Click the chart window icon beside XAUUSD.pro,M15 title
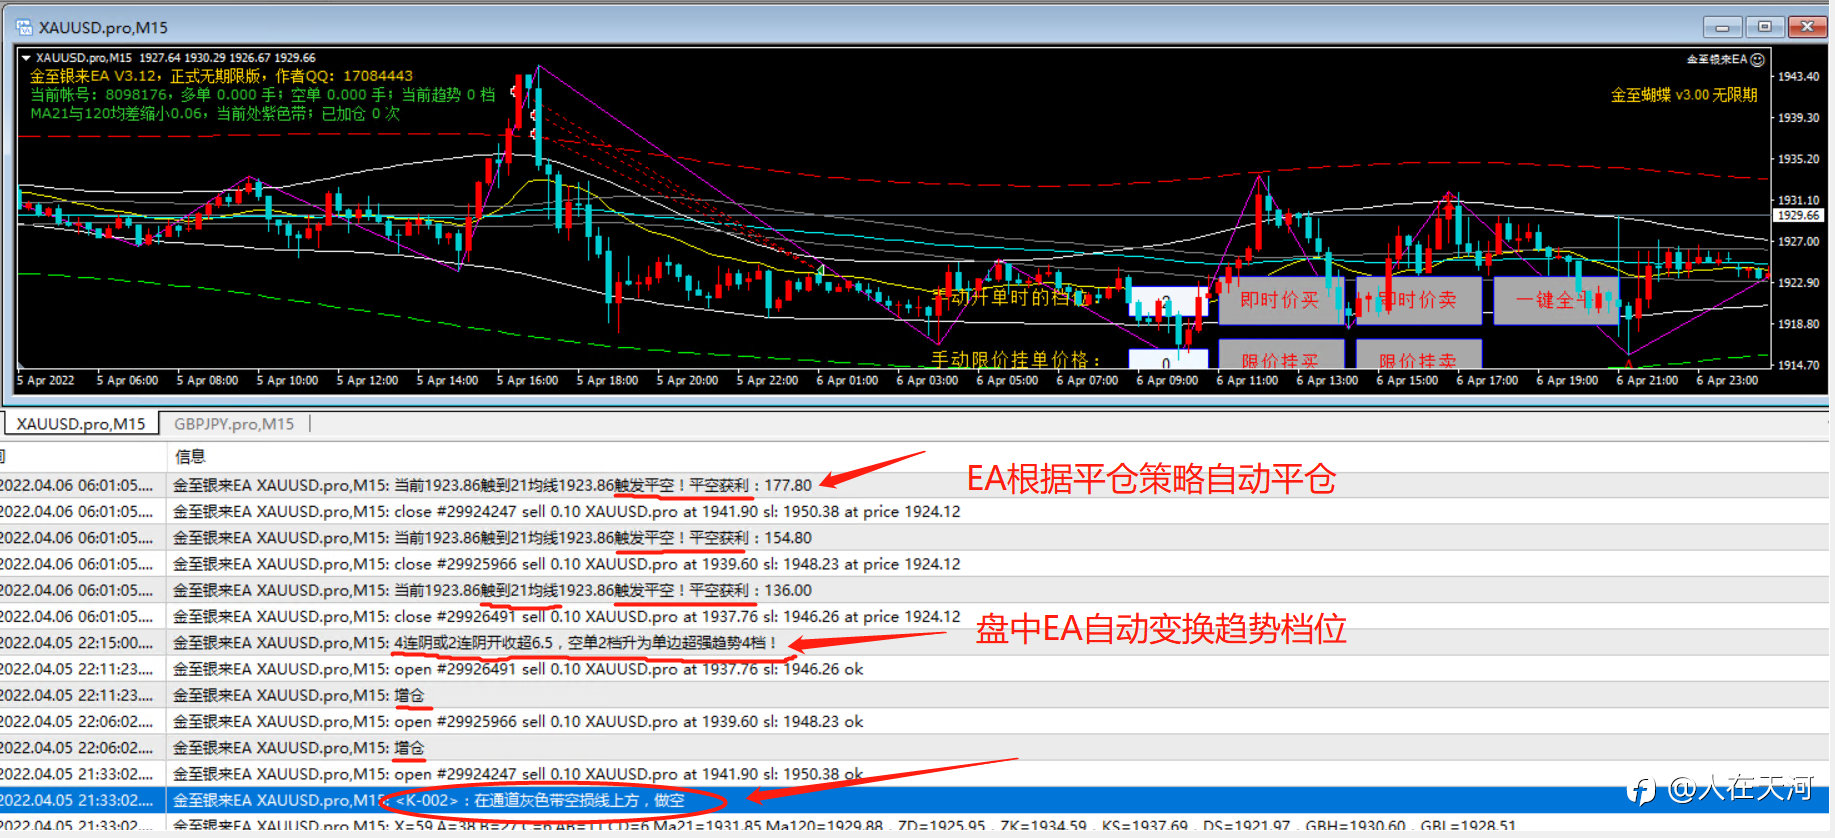The height and width of the screenshot is (838, 1835). point(24,27)
